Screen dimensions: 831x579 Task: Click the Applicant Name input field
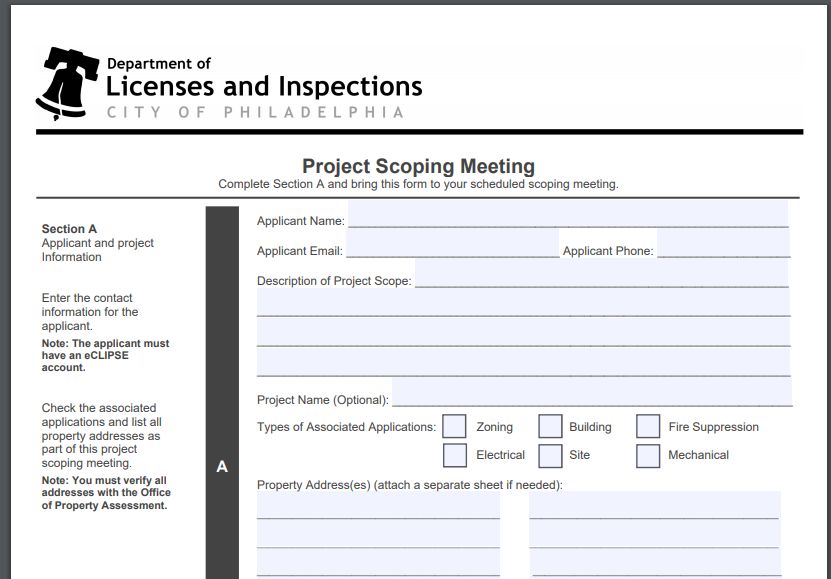(568, 214)
